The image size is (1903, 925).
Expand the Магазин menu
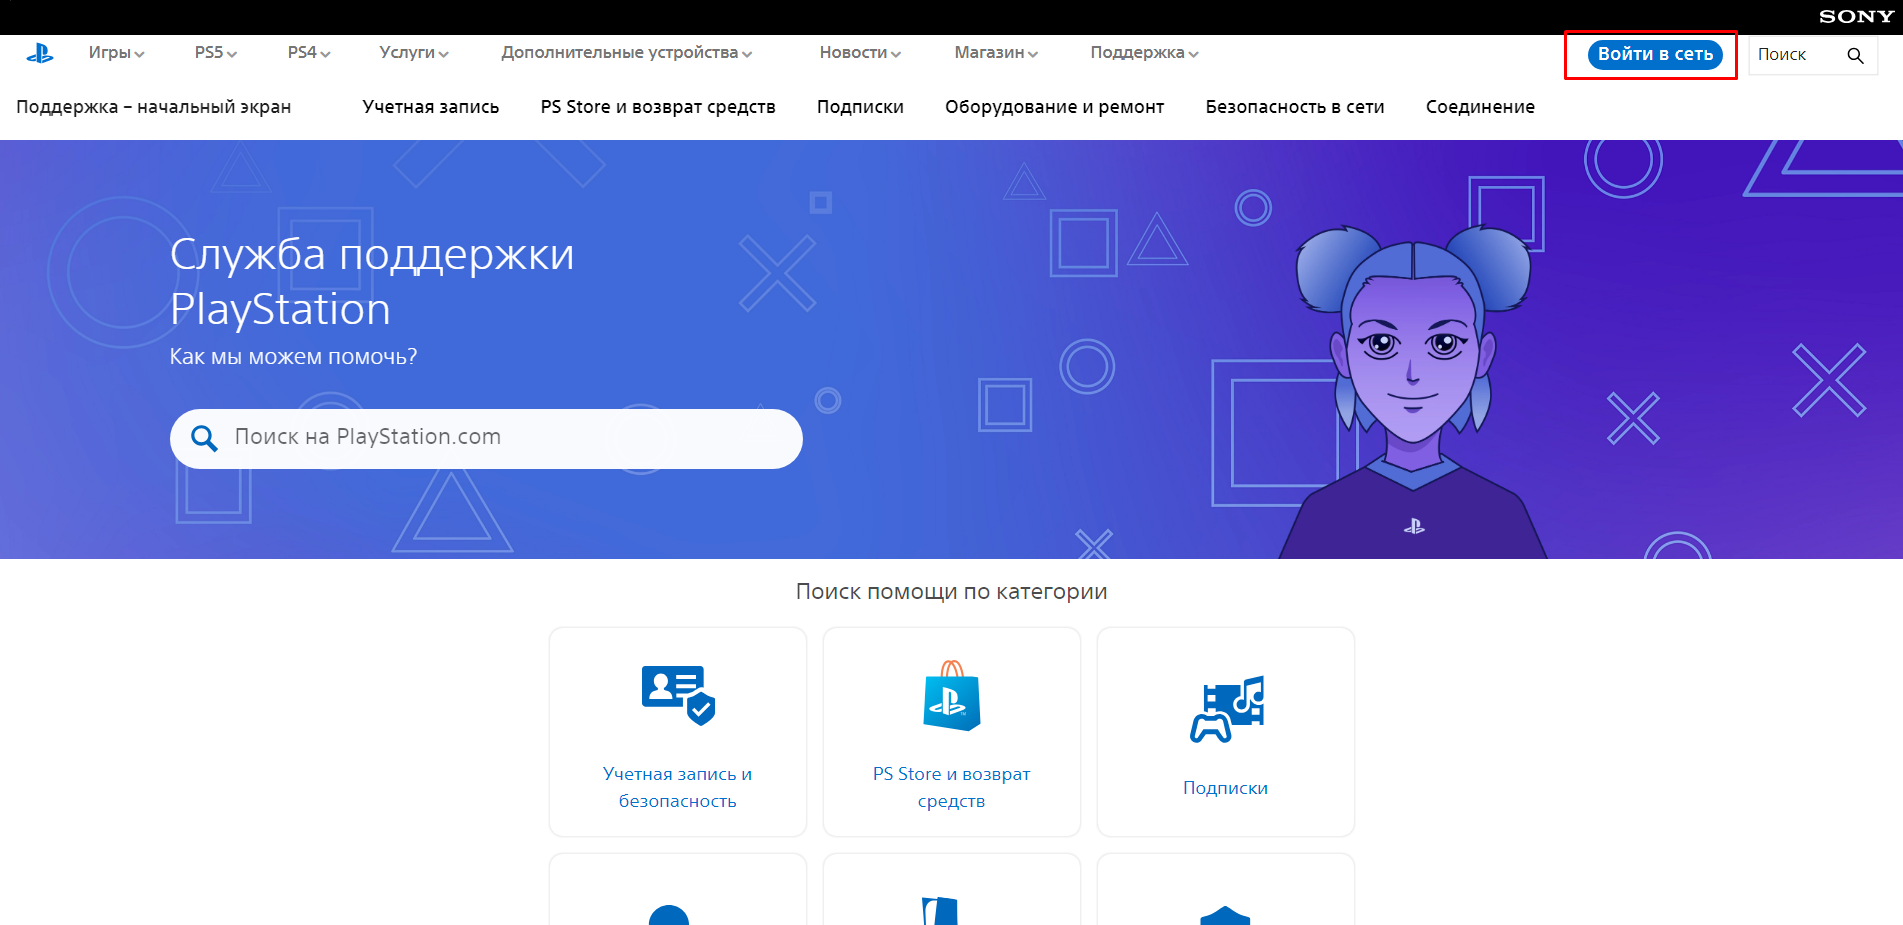[x=996, y=53]
